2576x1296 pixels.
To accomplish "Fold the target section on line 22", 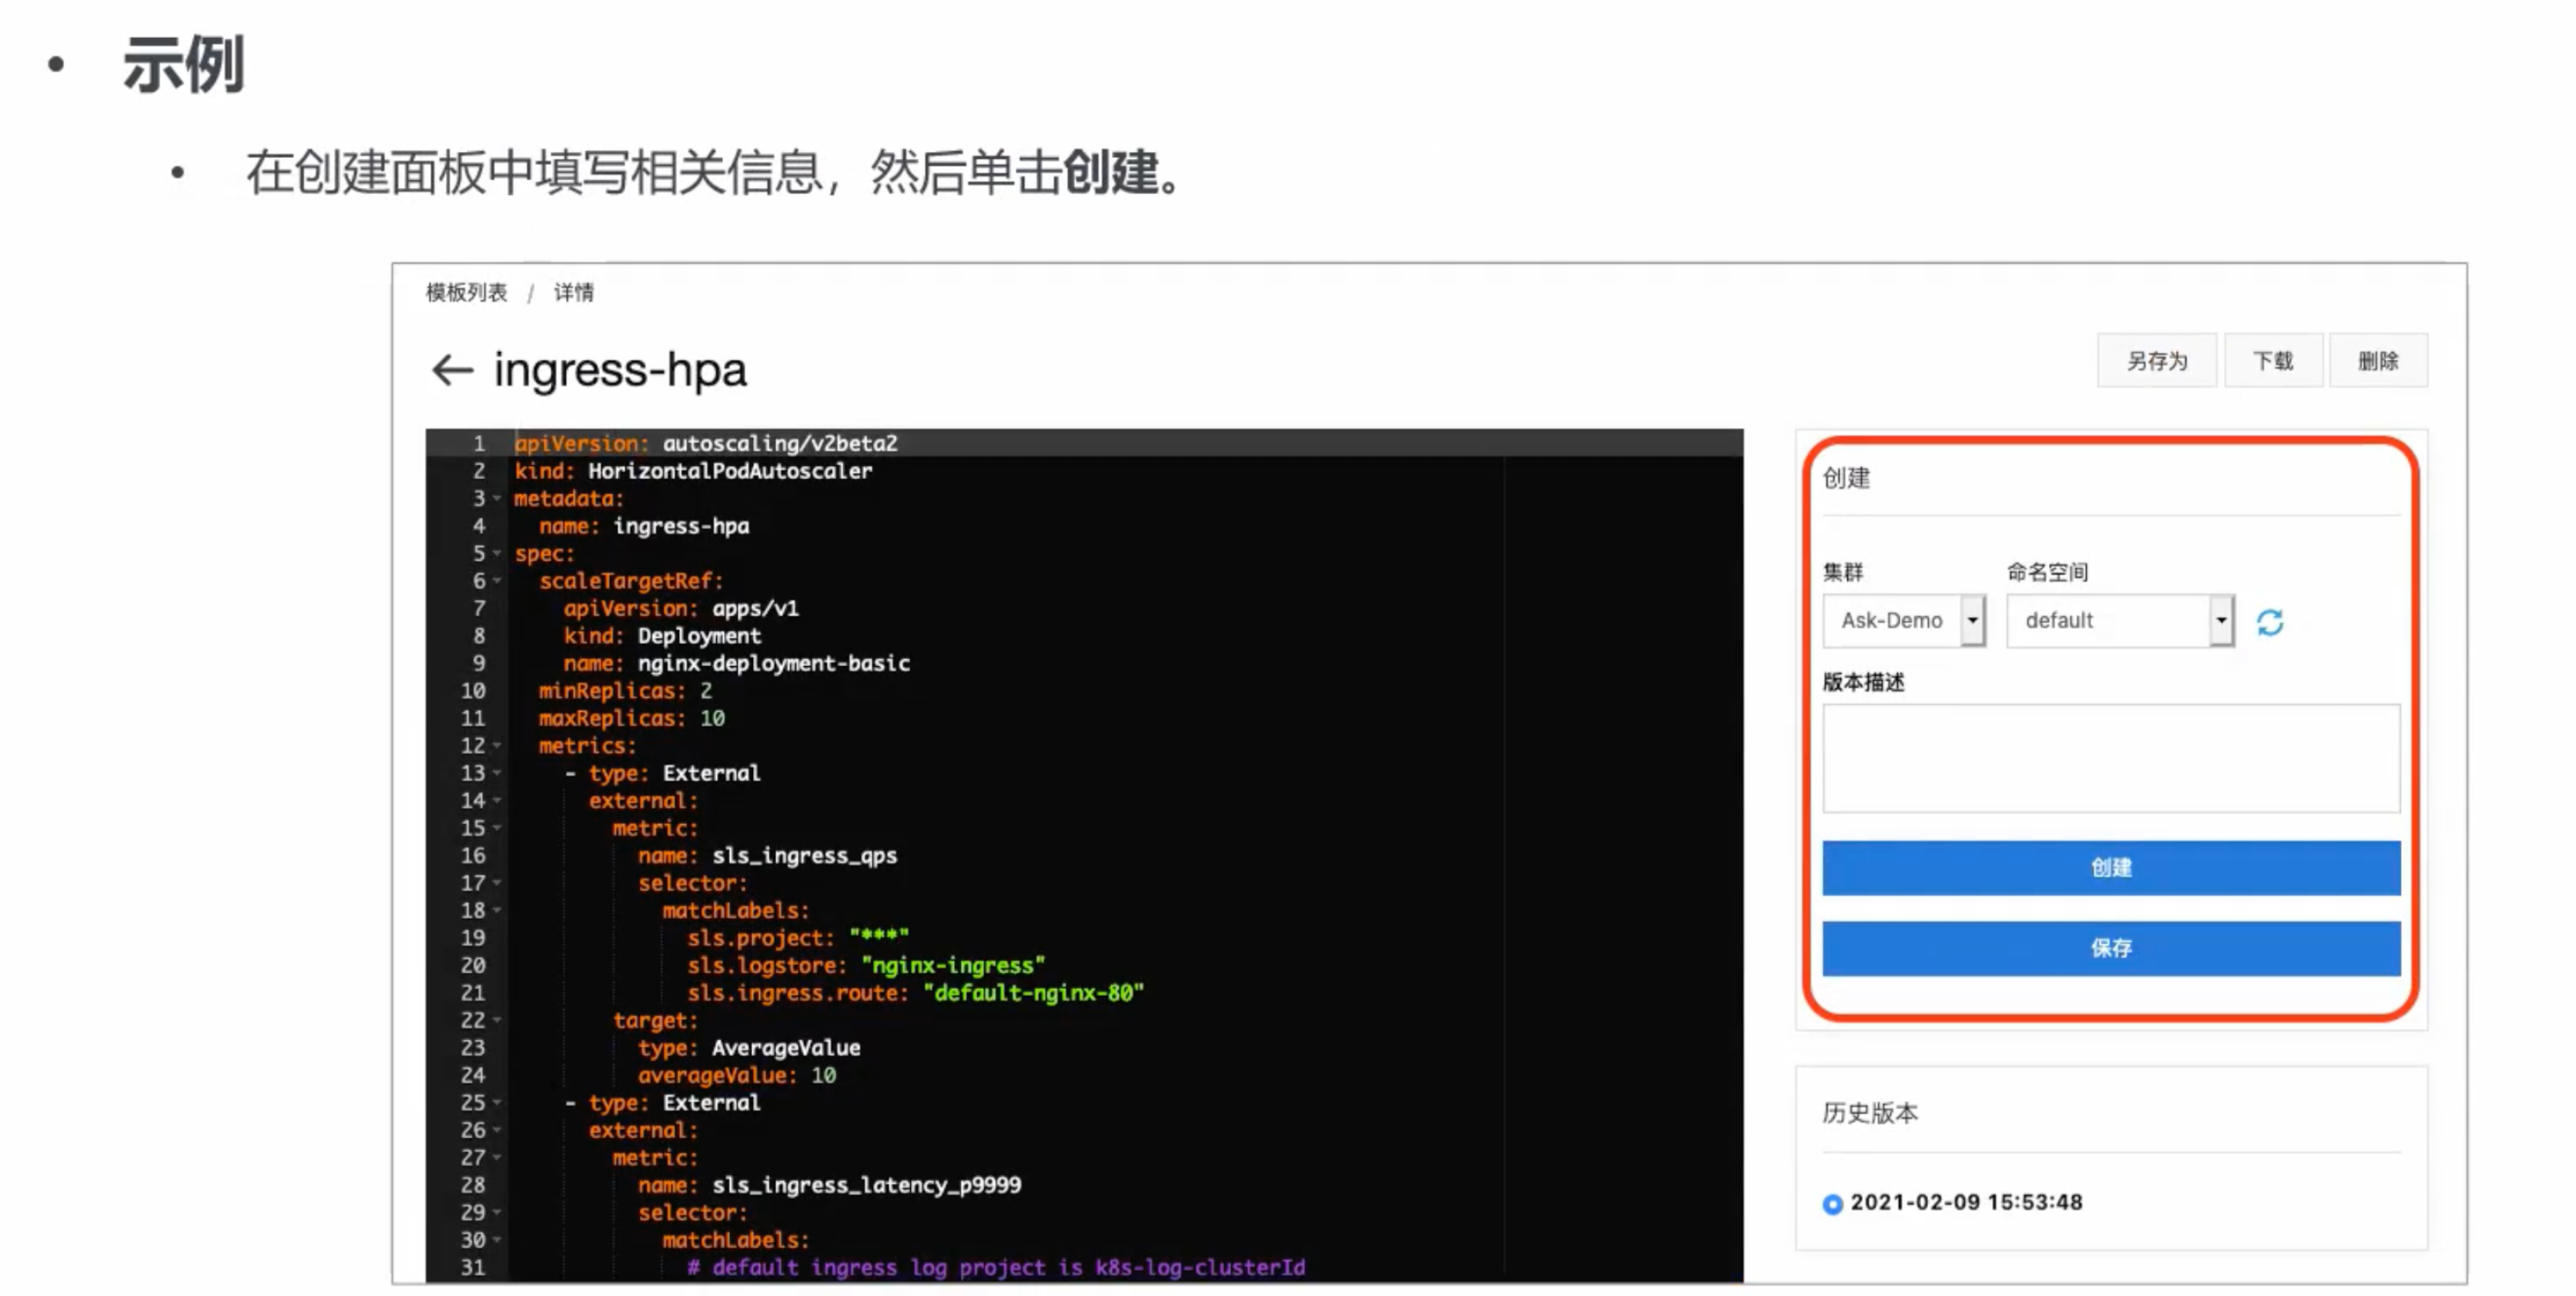I will [x=497, y=1020].
